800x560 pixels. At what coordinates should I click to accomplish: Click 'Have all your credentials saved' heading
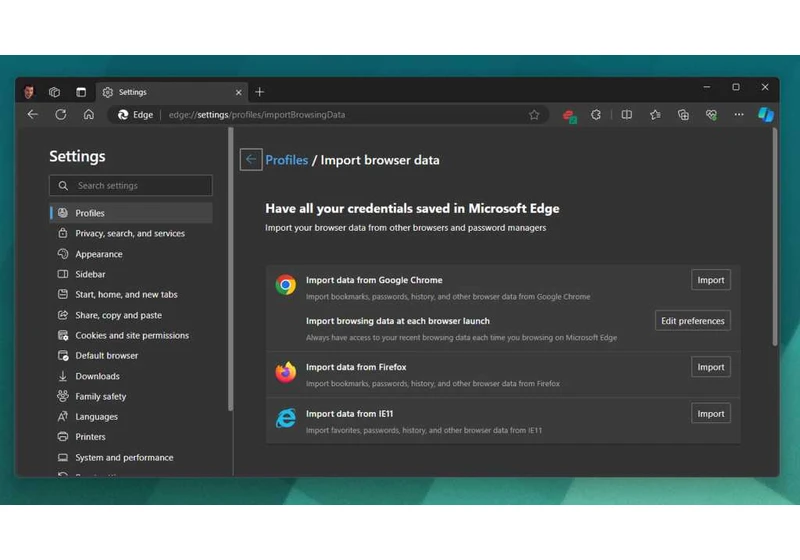pyautogui.click(x=412, y=209)
